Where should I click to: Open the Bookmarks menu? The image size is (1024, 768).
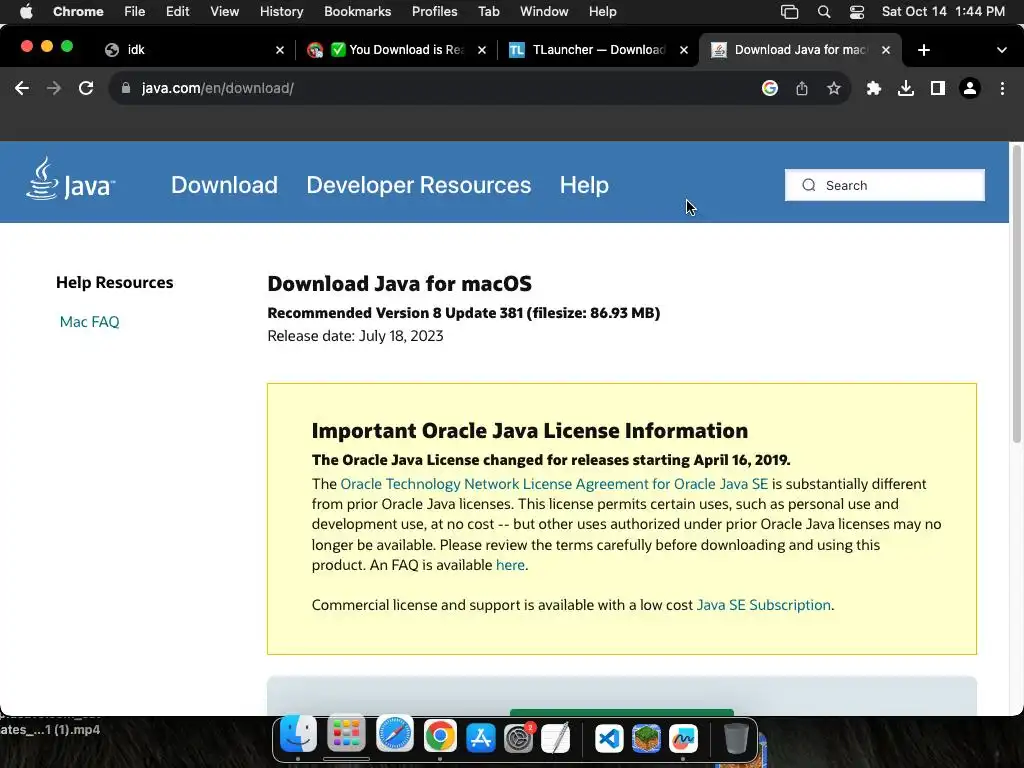(357, 12)
